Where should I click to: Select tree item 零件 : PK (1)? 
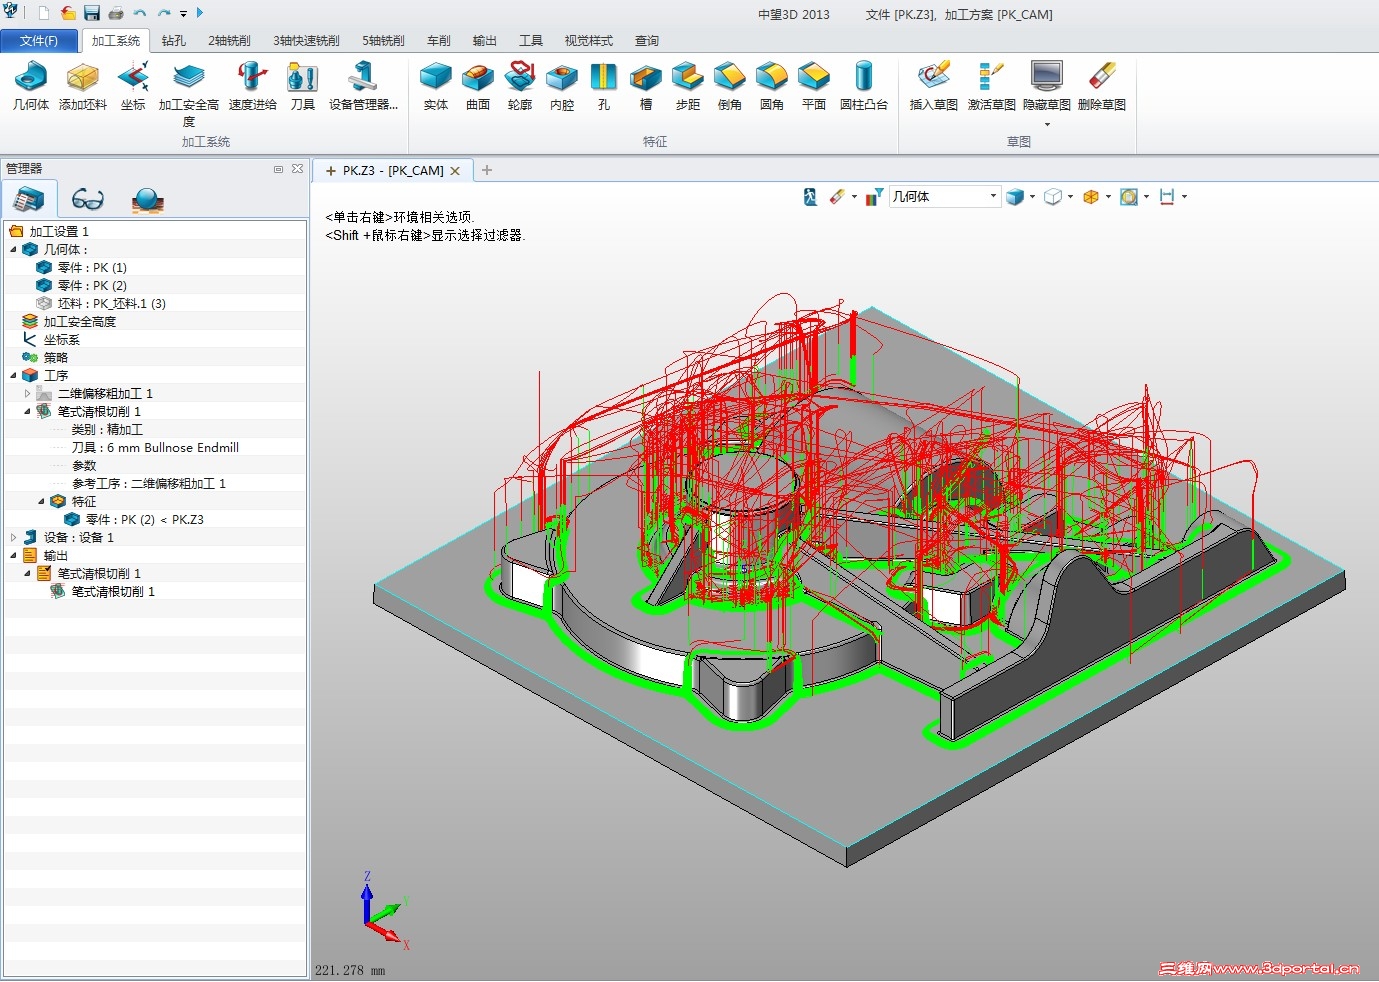click(x=92, y=267)
